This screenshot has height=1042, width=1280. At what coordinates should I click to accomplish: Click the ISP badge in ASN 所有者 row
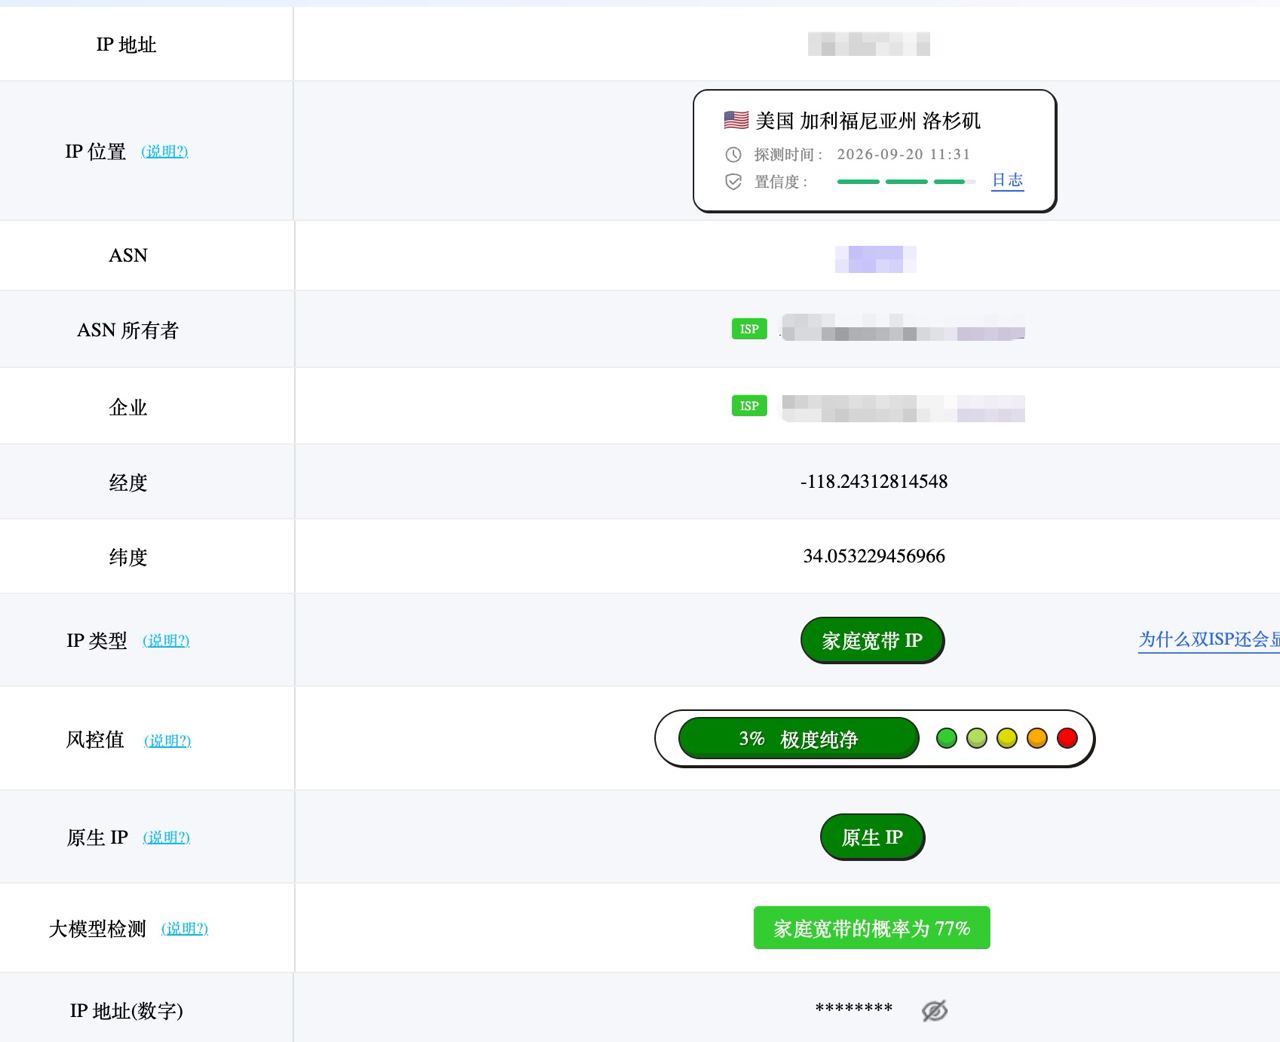[x=749, y=329]
